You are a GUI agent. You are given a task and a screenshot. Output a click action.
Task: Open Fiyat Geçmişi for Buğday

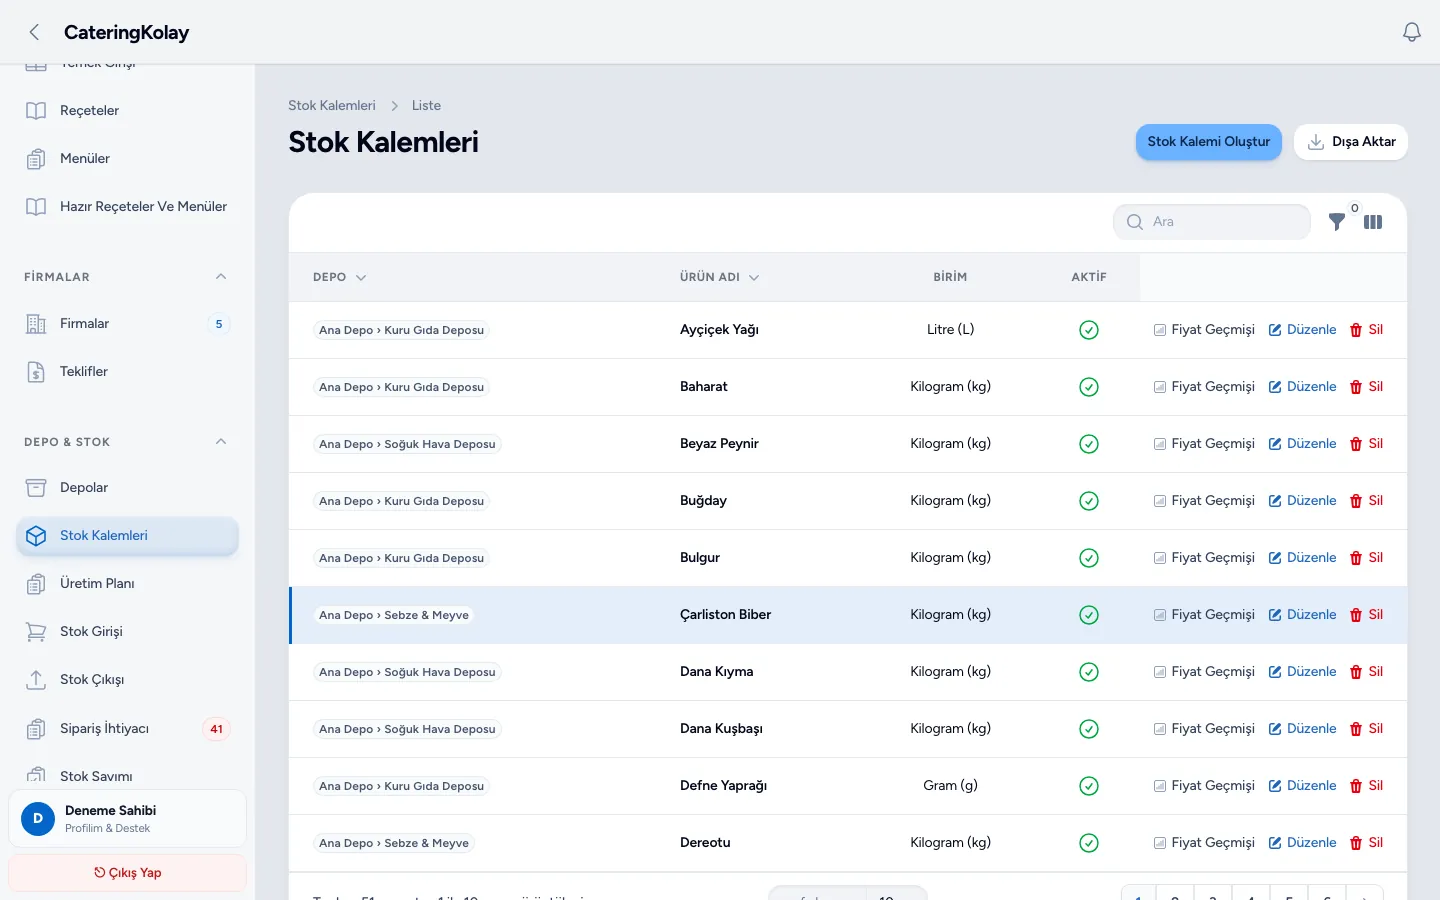pos(1204,501)
